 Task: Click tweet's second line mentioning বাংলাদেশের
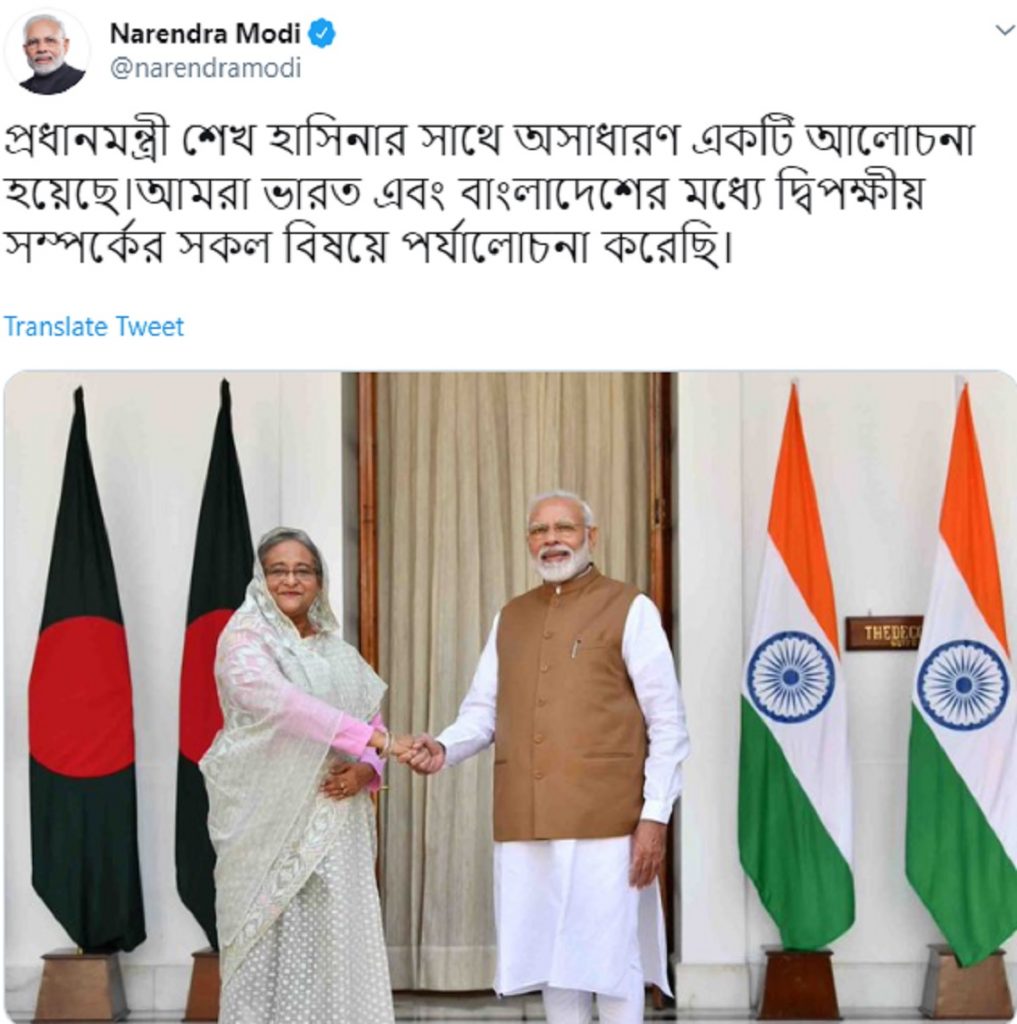coord(464,194)
